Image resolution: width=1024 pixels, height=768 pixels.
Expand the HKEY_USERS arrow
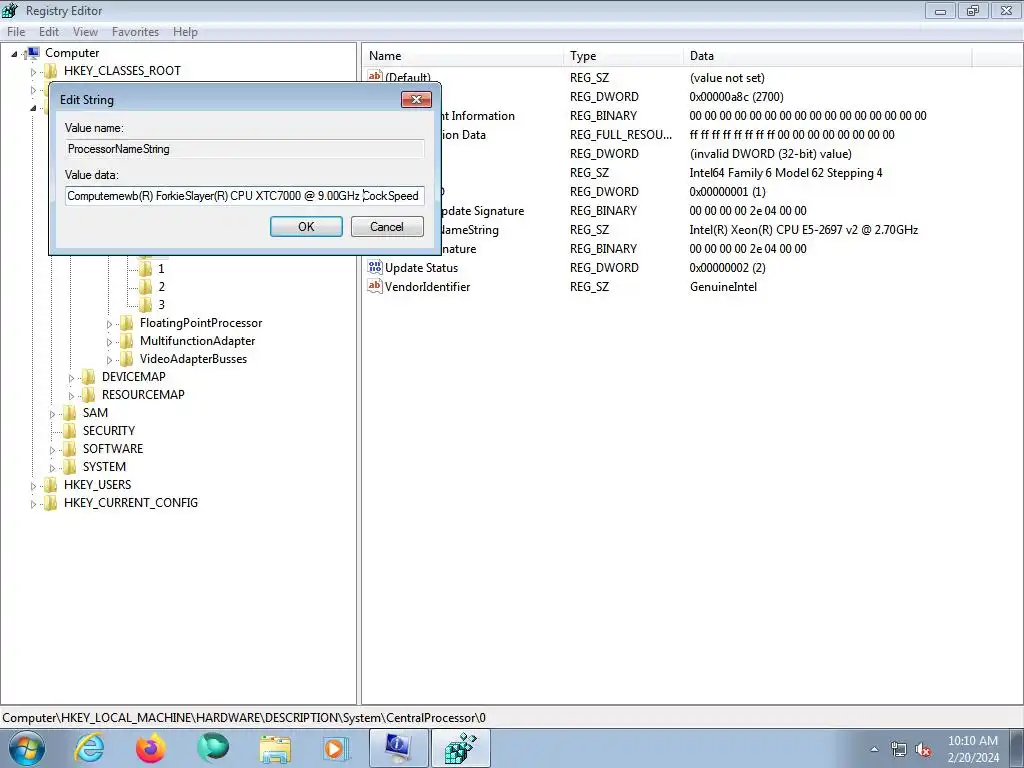pyautogui.click(x=33, y=486)
